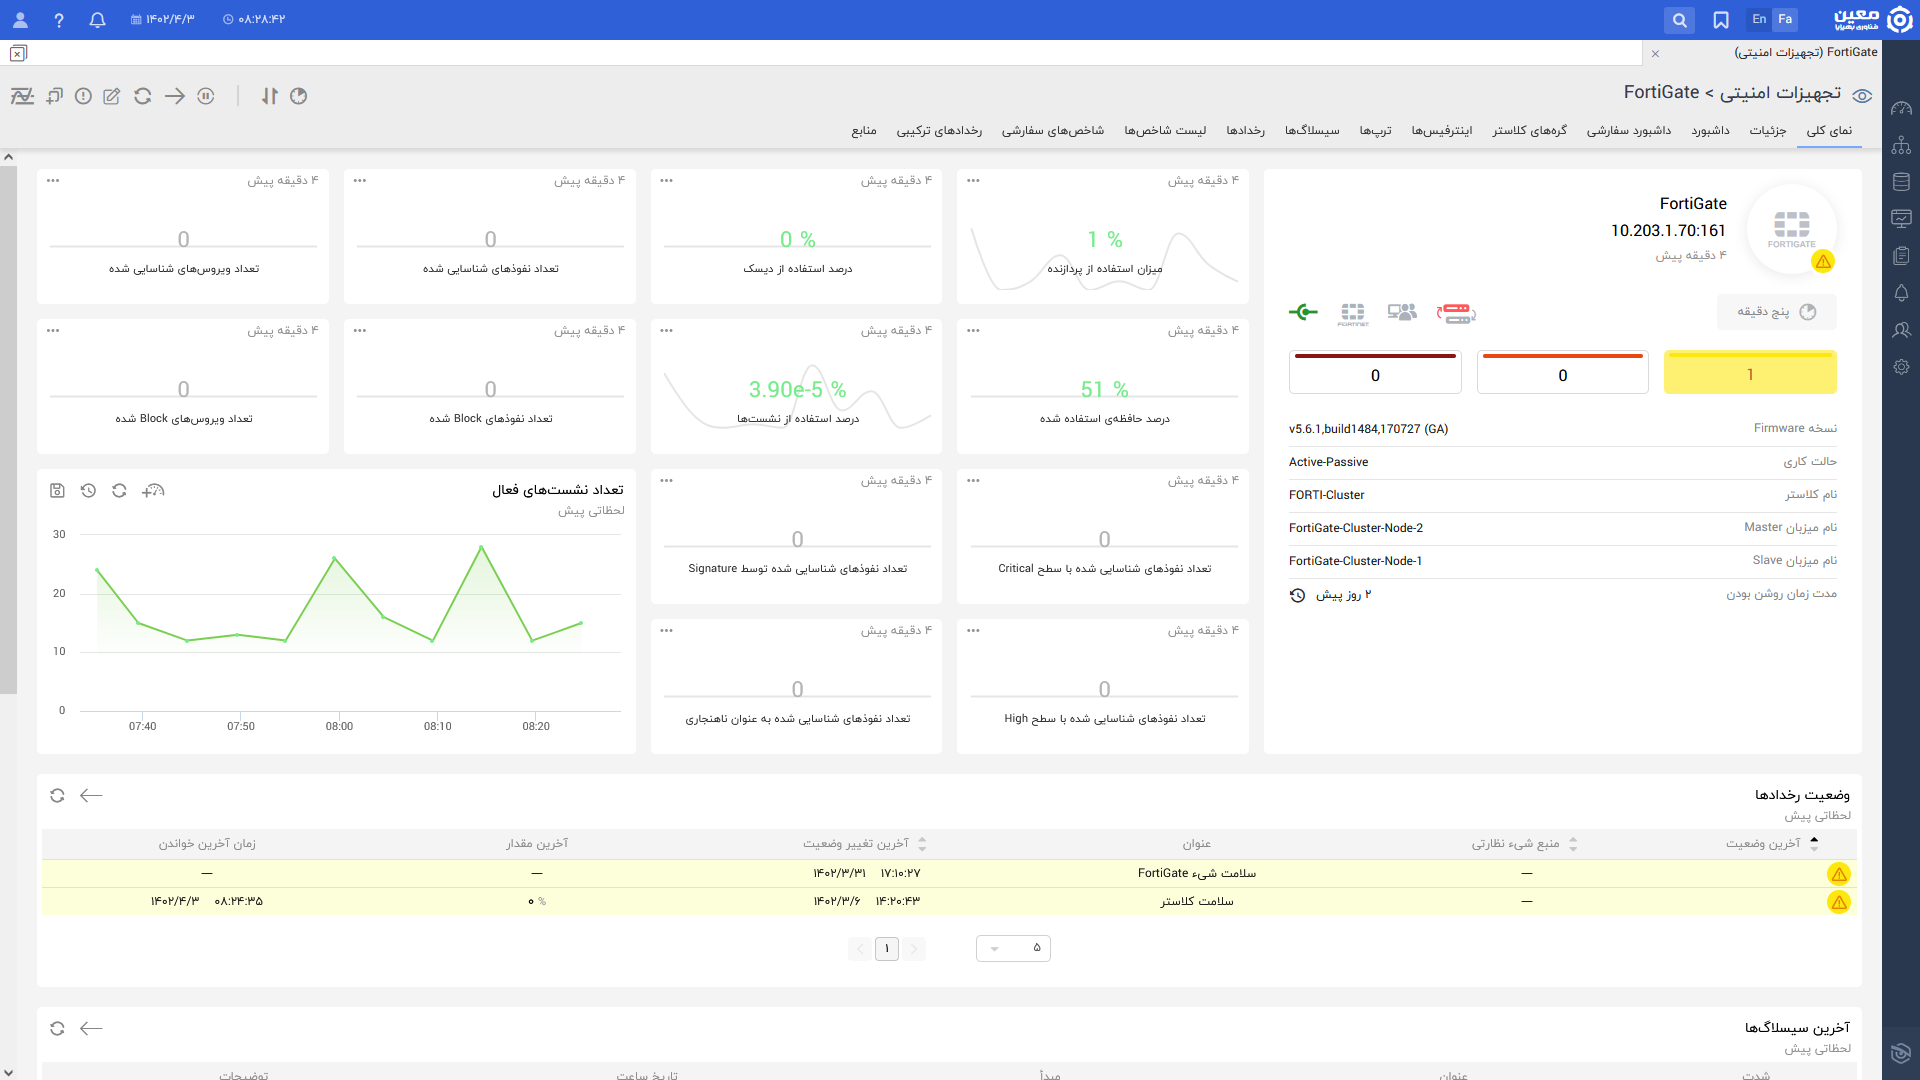Open options menu of High intrusions card
Viewport: 1920px width, 1080px height.
[973, 631]
